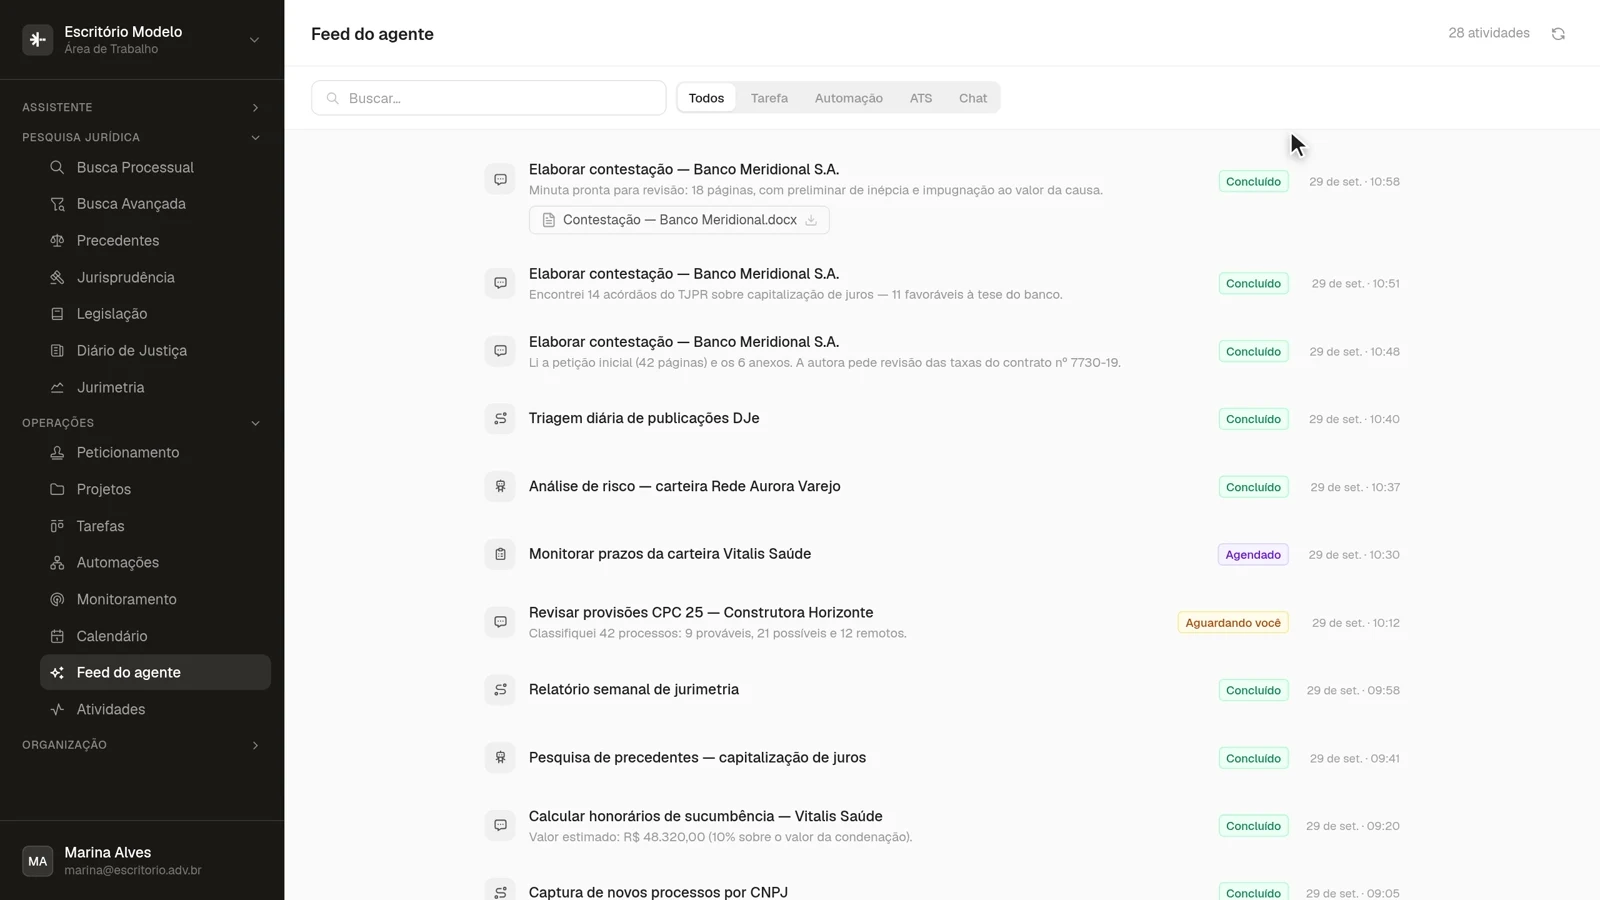
Task: Click the Busca Avançada filter icon
Action: coord(57,204)
